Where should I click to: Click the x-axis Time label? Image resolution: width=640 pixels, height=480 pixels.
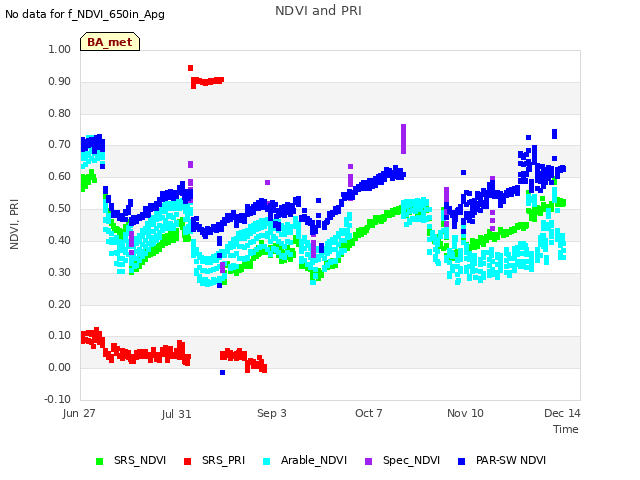click(x=566, y=429)
